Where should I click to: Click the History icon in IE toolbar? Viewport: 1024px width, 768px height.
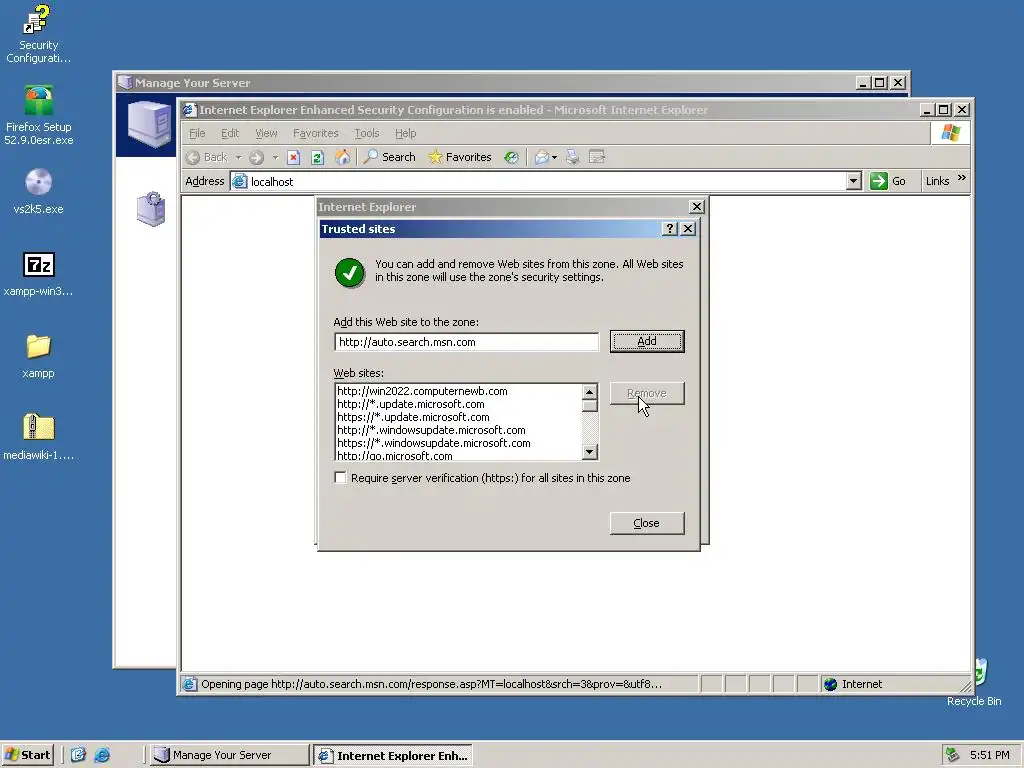511,157
